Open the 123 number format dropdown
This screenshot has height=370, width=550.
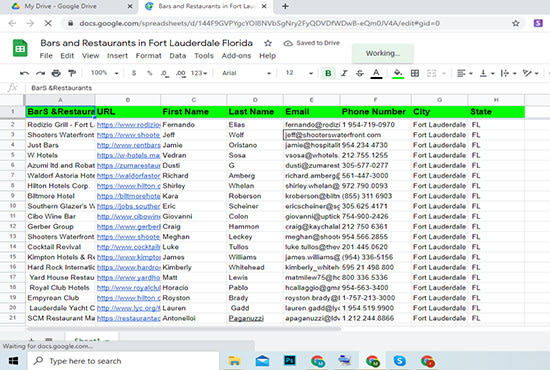199,73
